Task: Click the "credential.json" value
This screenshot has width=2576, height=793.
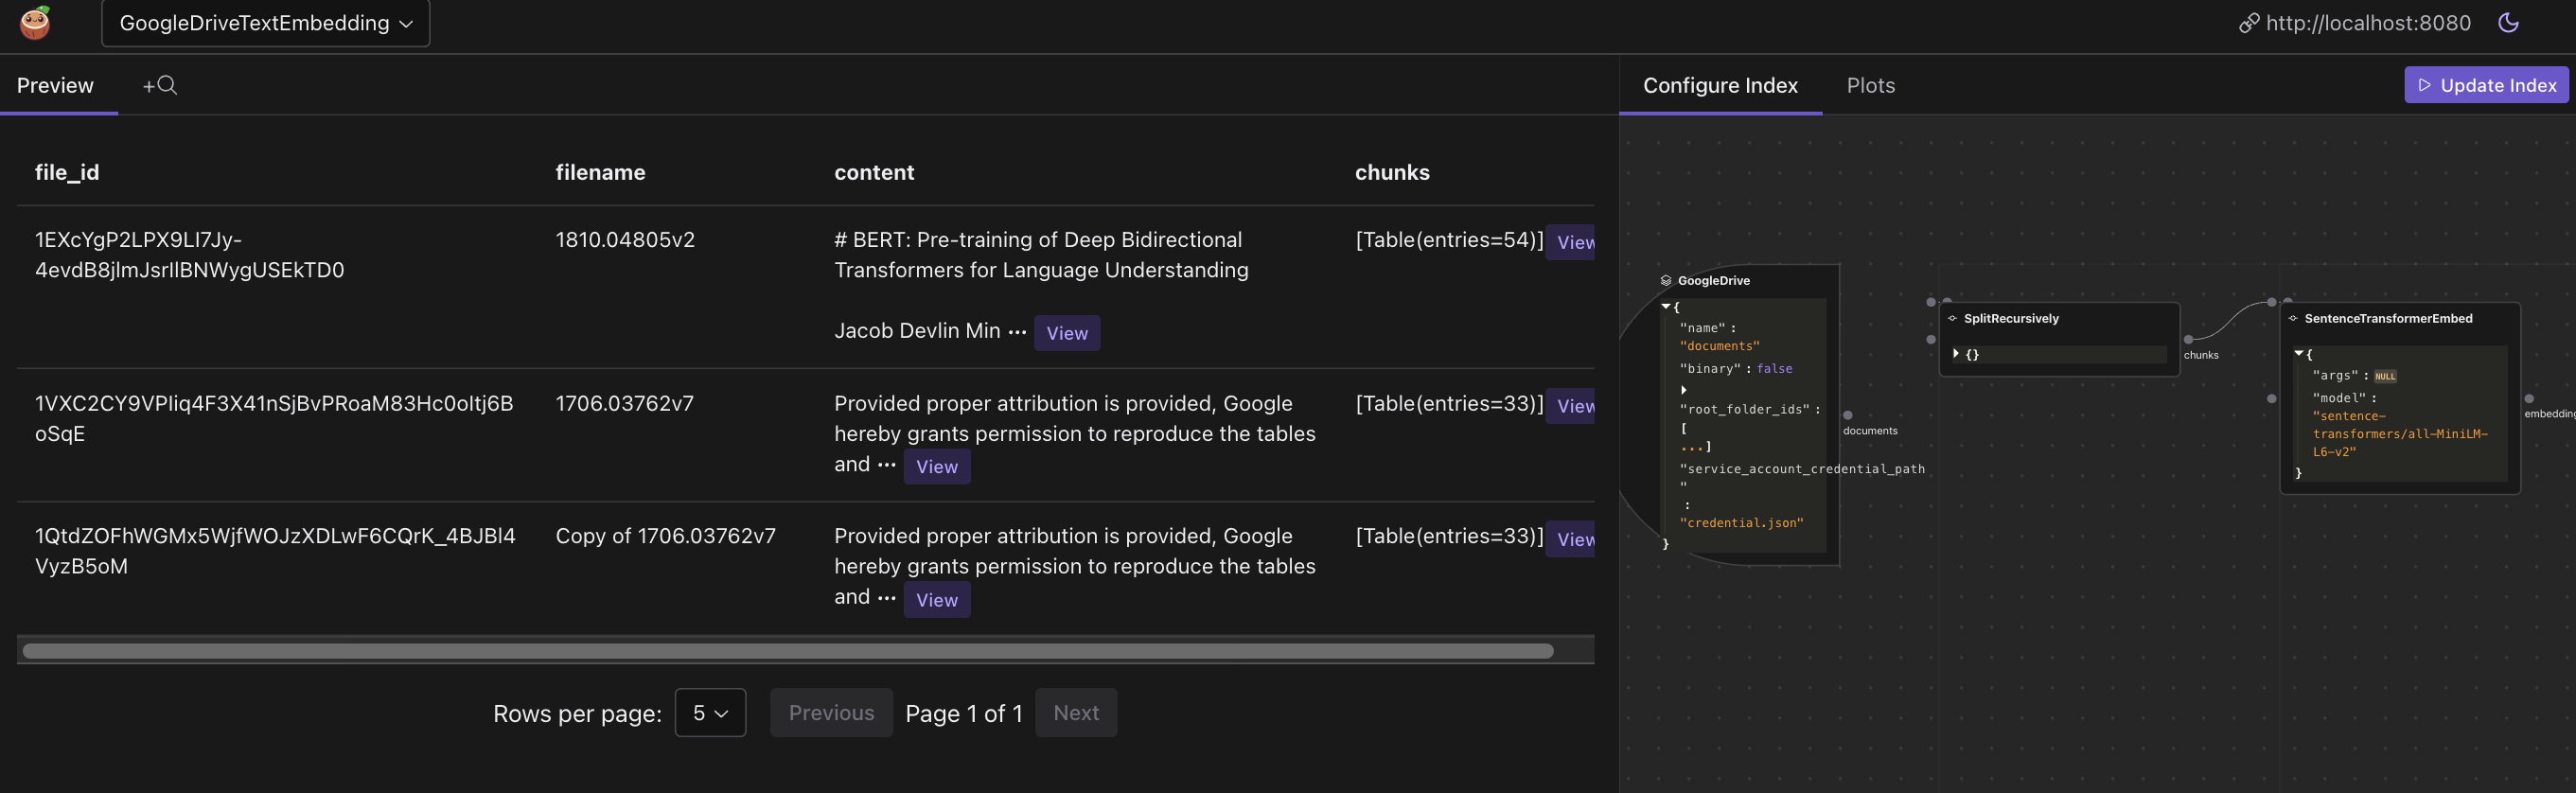Action: point(1742,523)
